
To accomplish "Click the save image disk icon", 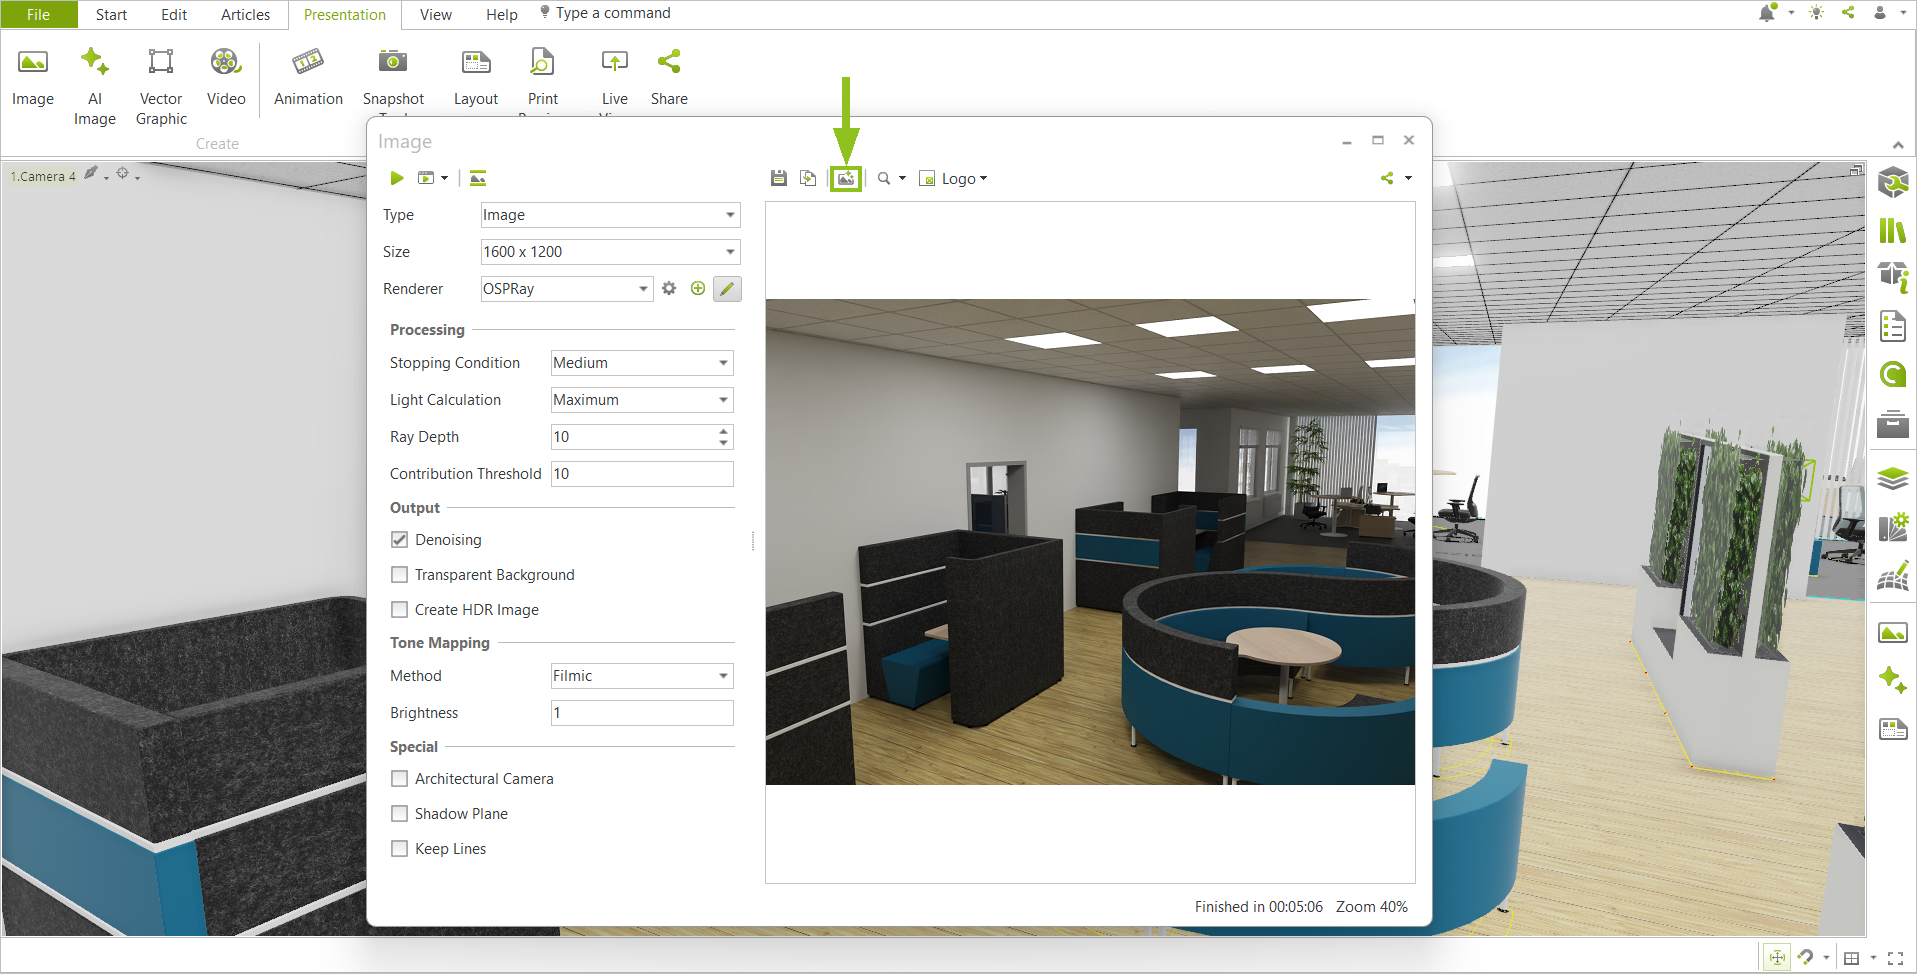I will coord(779,178).
